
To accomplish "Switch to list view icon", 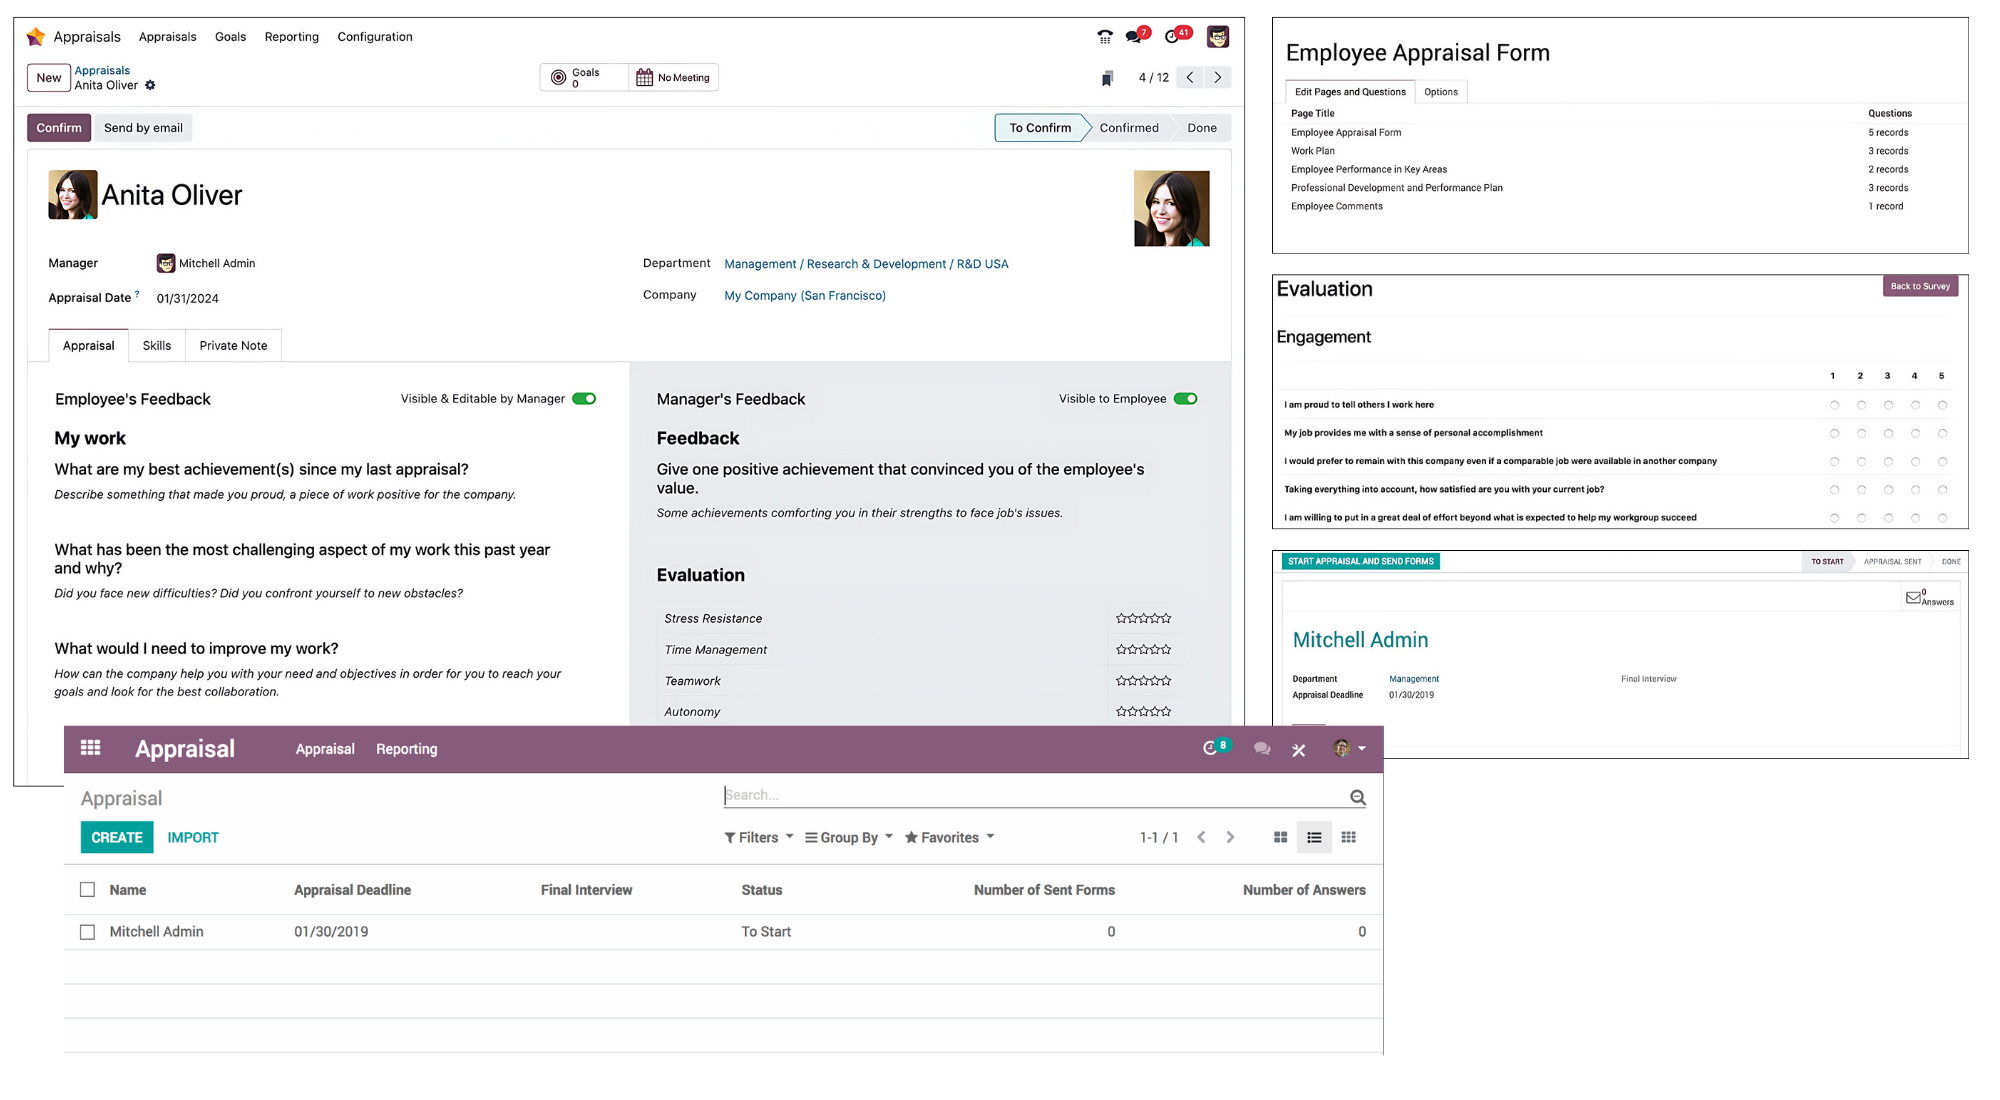I will tap(1314, 837).
